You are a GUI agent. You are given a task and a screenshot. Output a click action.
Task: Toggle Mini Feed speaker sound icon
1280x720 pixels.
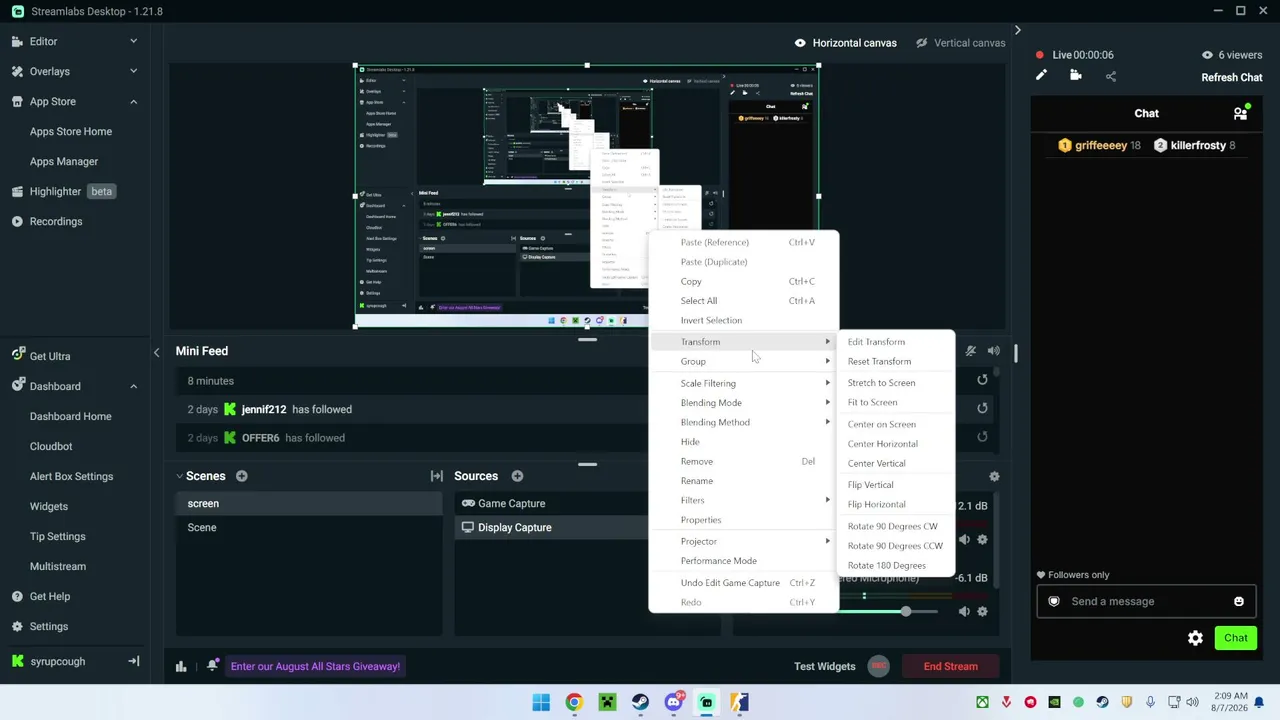click(x=994, y=351)
